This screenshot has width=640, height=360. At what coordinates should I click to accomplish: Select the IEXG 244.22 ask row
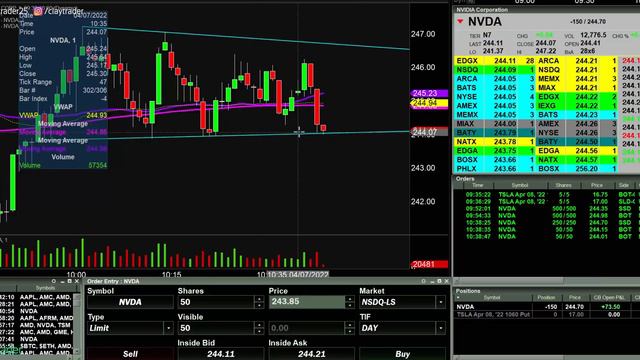click(577, 106)
